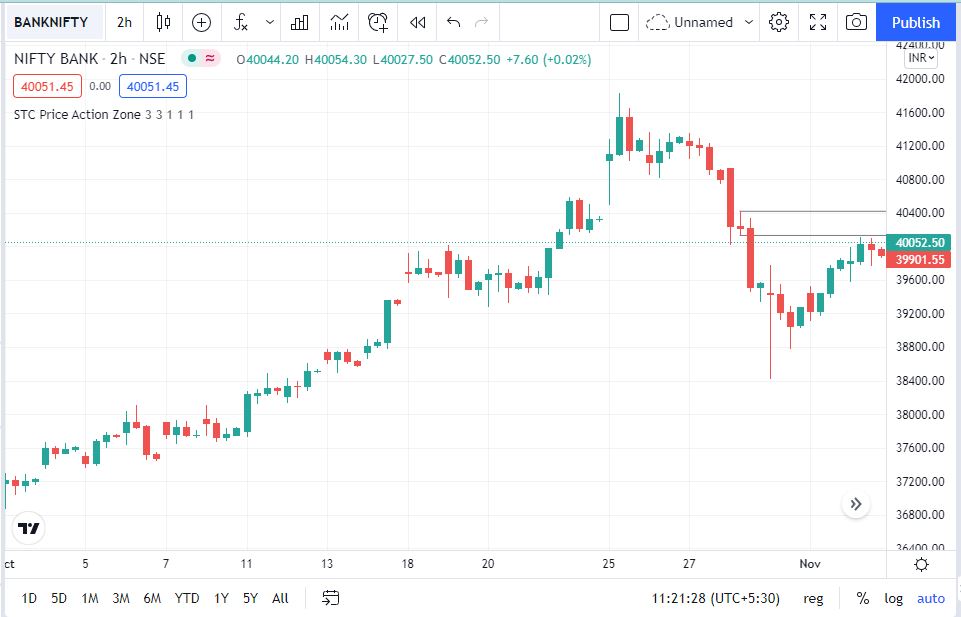Click the compare or add symbol icon
Screen dimensions: 961x617
pyautogui.click(x=202, y=22)
